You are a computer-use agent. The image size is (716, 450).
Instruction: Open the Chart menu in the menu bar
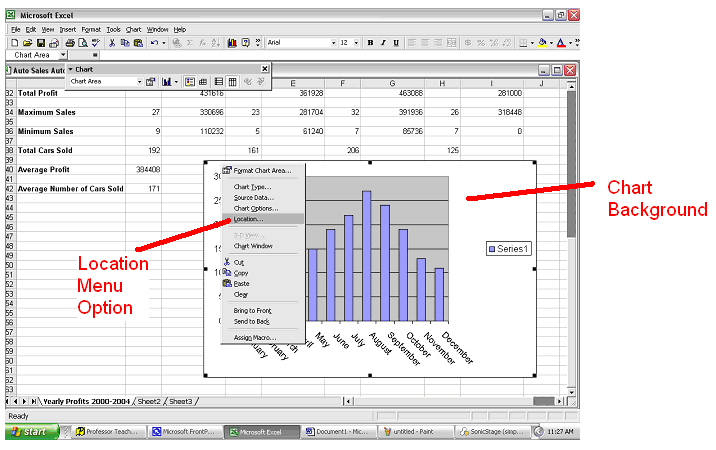133,29
